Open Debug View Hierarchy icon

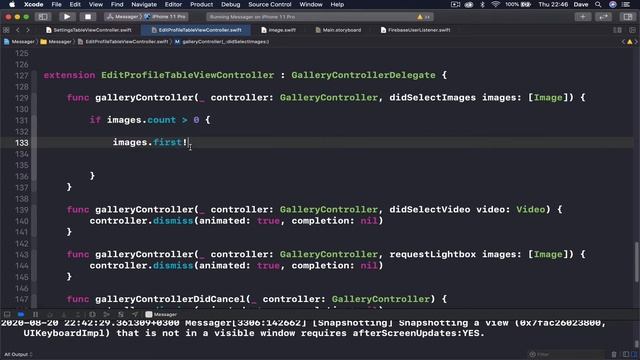(x=92, y=314)
